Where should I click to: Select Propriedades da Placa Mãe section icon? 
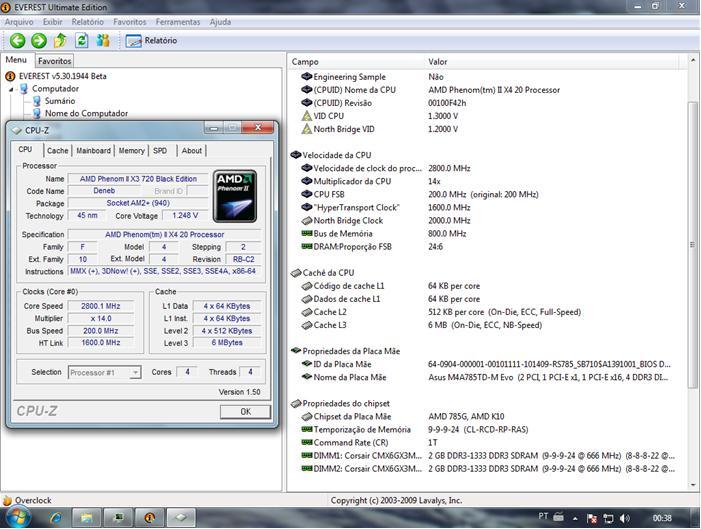tap(296, 351)
